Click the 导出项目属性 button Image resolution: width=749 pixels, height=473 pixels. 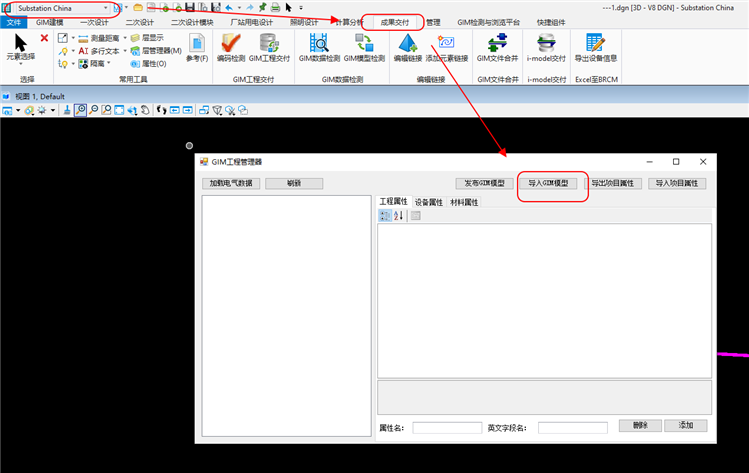(x=612, y=183)
